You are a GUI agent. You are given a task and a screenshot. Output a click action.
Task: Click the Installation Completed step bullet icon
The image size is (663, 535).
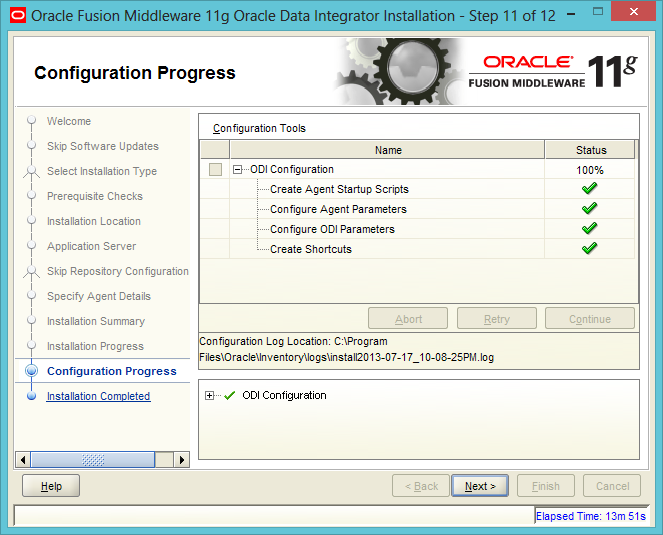[31, 396]
